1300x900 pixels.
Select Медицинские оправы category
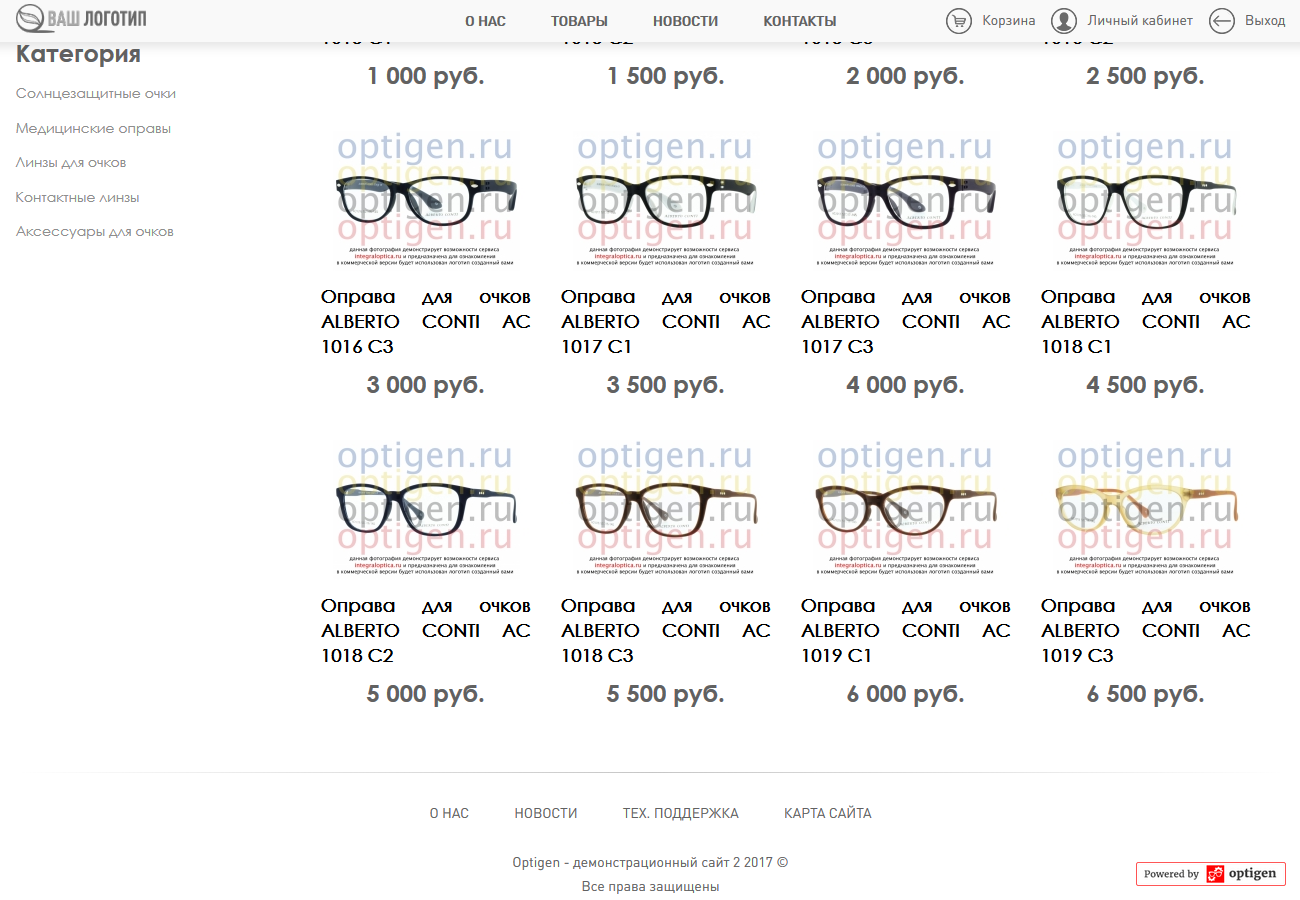click(x=93, y=129)
